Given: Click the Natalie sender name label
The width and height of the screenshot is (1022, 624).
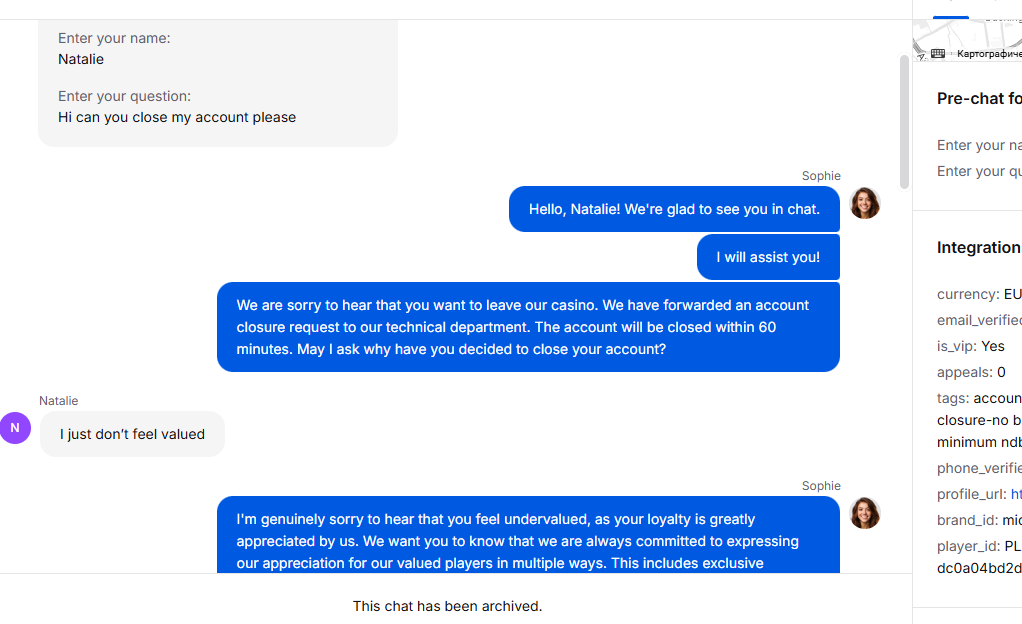Looking at the screenshot, I should 59,401.
